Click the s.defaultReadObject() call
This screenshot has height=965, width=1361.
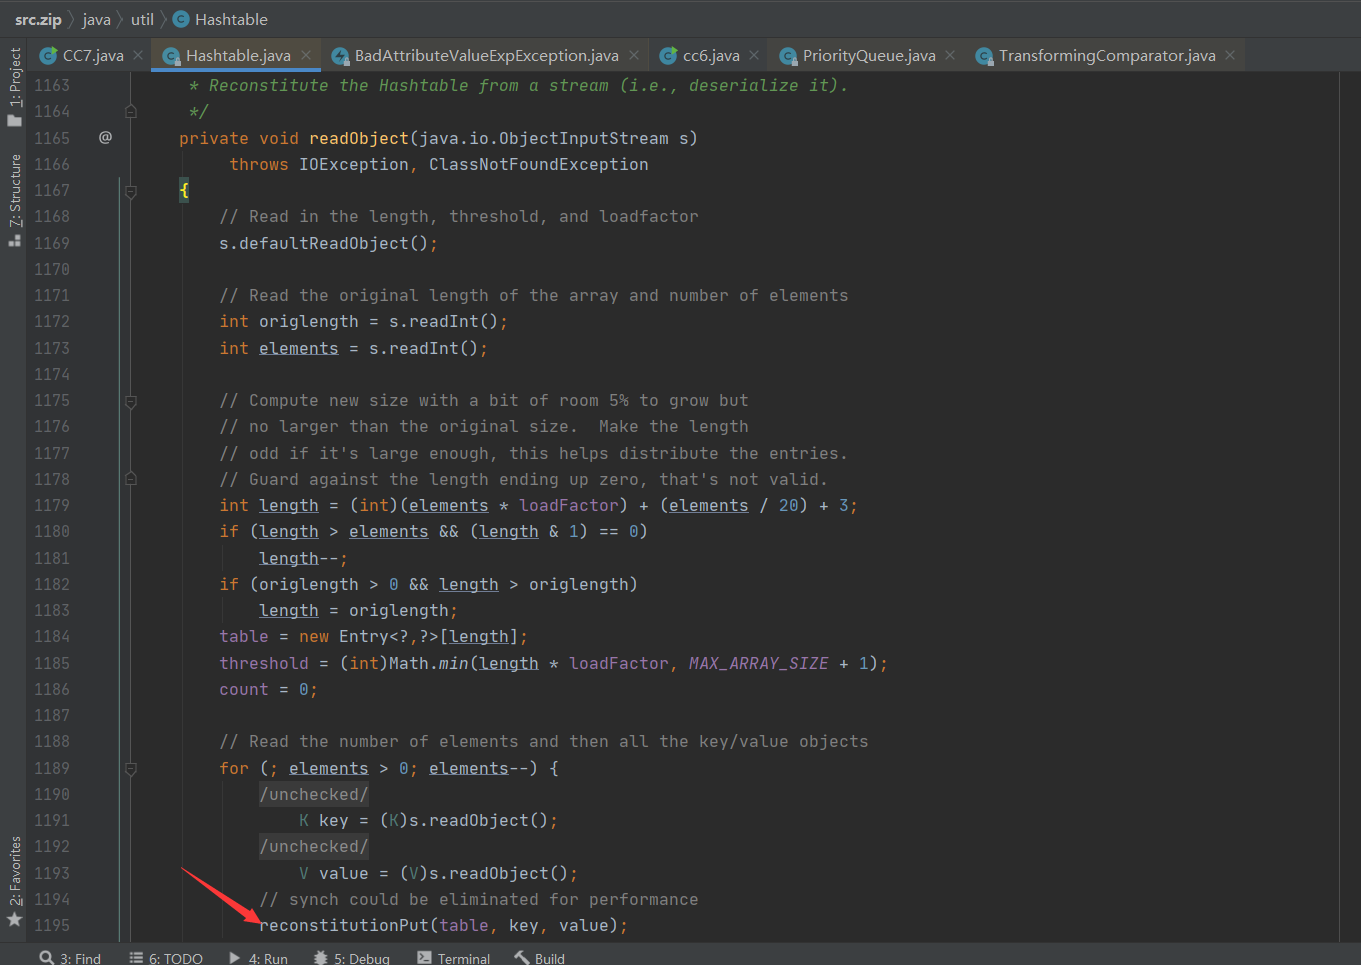click(x=329, y=243)
